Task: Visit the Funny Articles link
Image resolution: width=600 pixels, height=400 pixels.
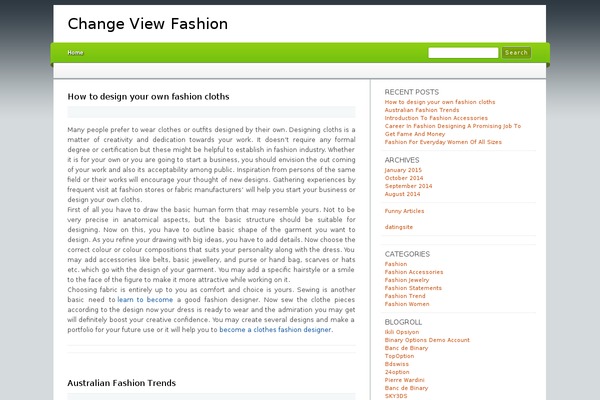Action: click(404, 211)
